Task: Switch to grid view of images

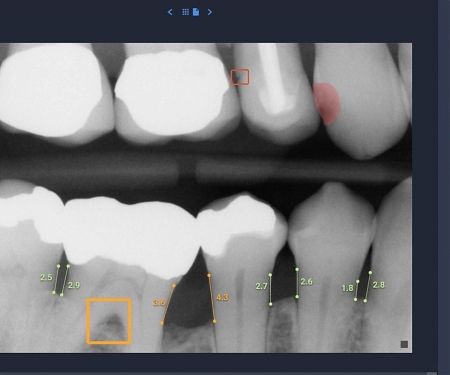Action: [x=186, y=12]
